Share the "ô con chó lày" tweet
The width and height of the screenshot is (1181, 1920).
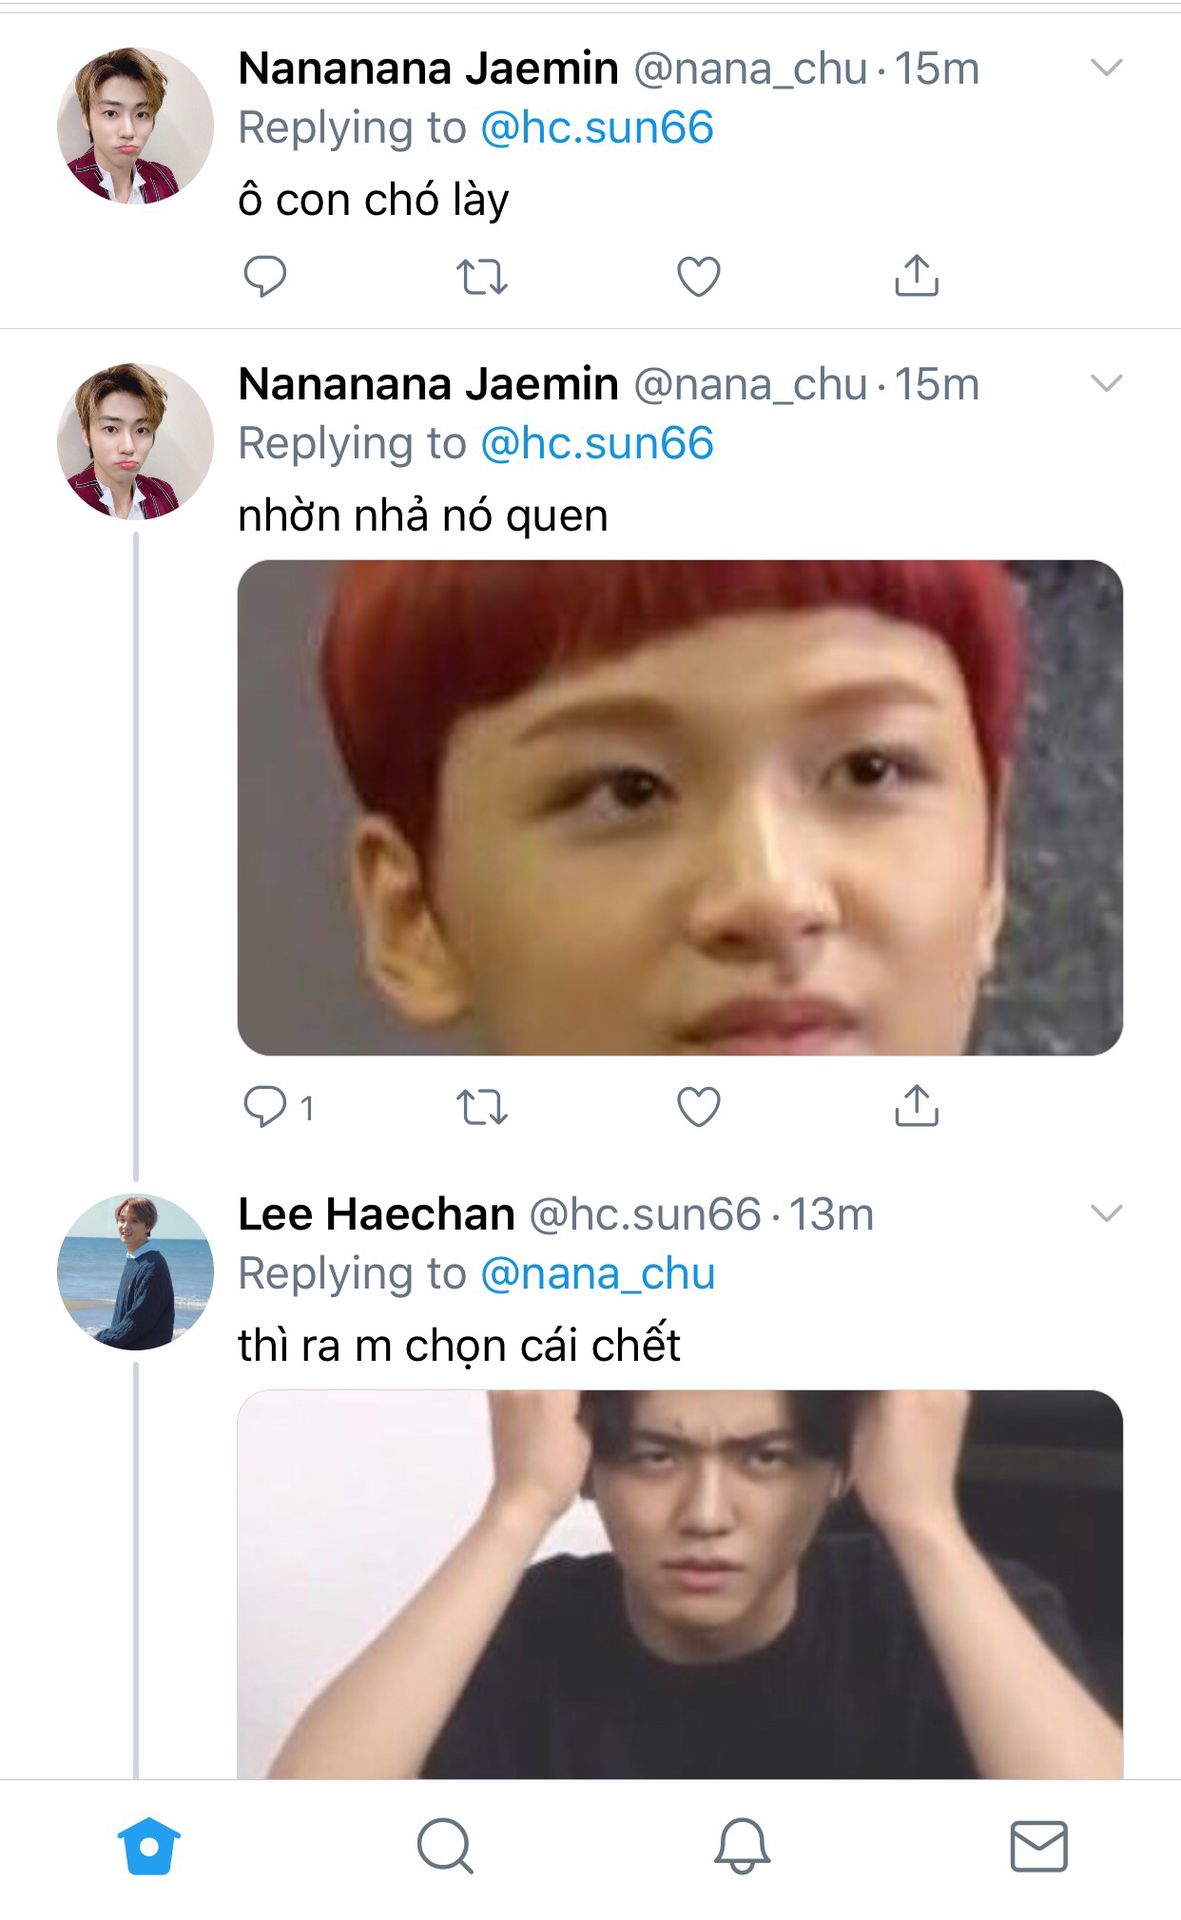(916, 276)
